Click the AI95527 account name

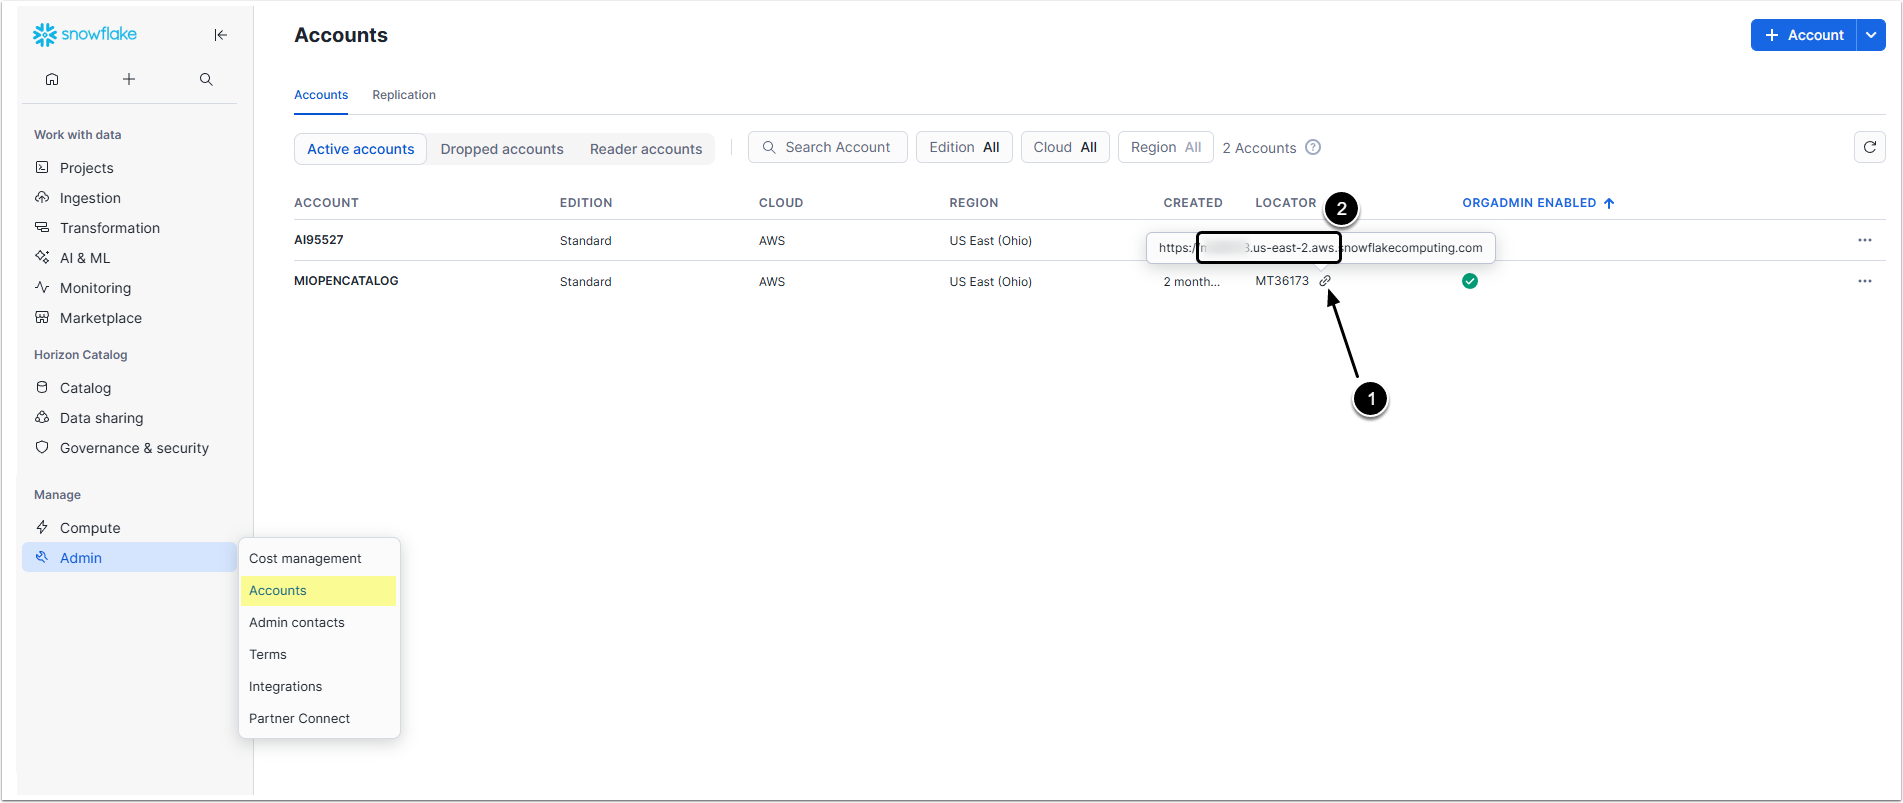[319, 240]
